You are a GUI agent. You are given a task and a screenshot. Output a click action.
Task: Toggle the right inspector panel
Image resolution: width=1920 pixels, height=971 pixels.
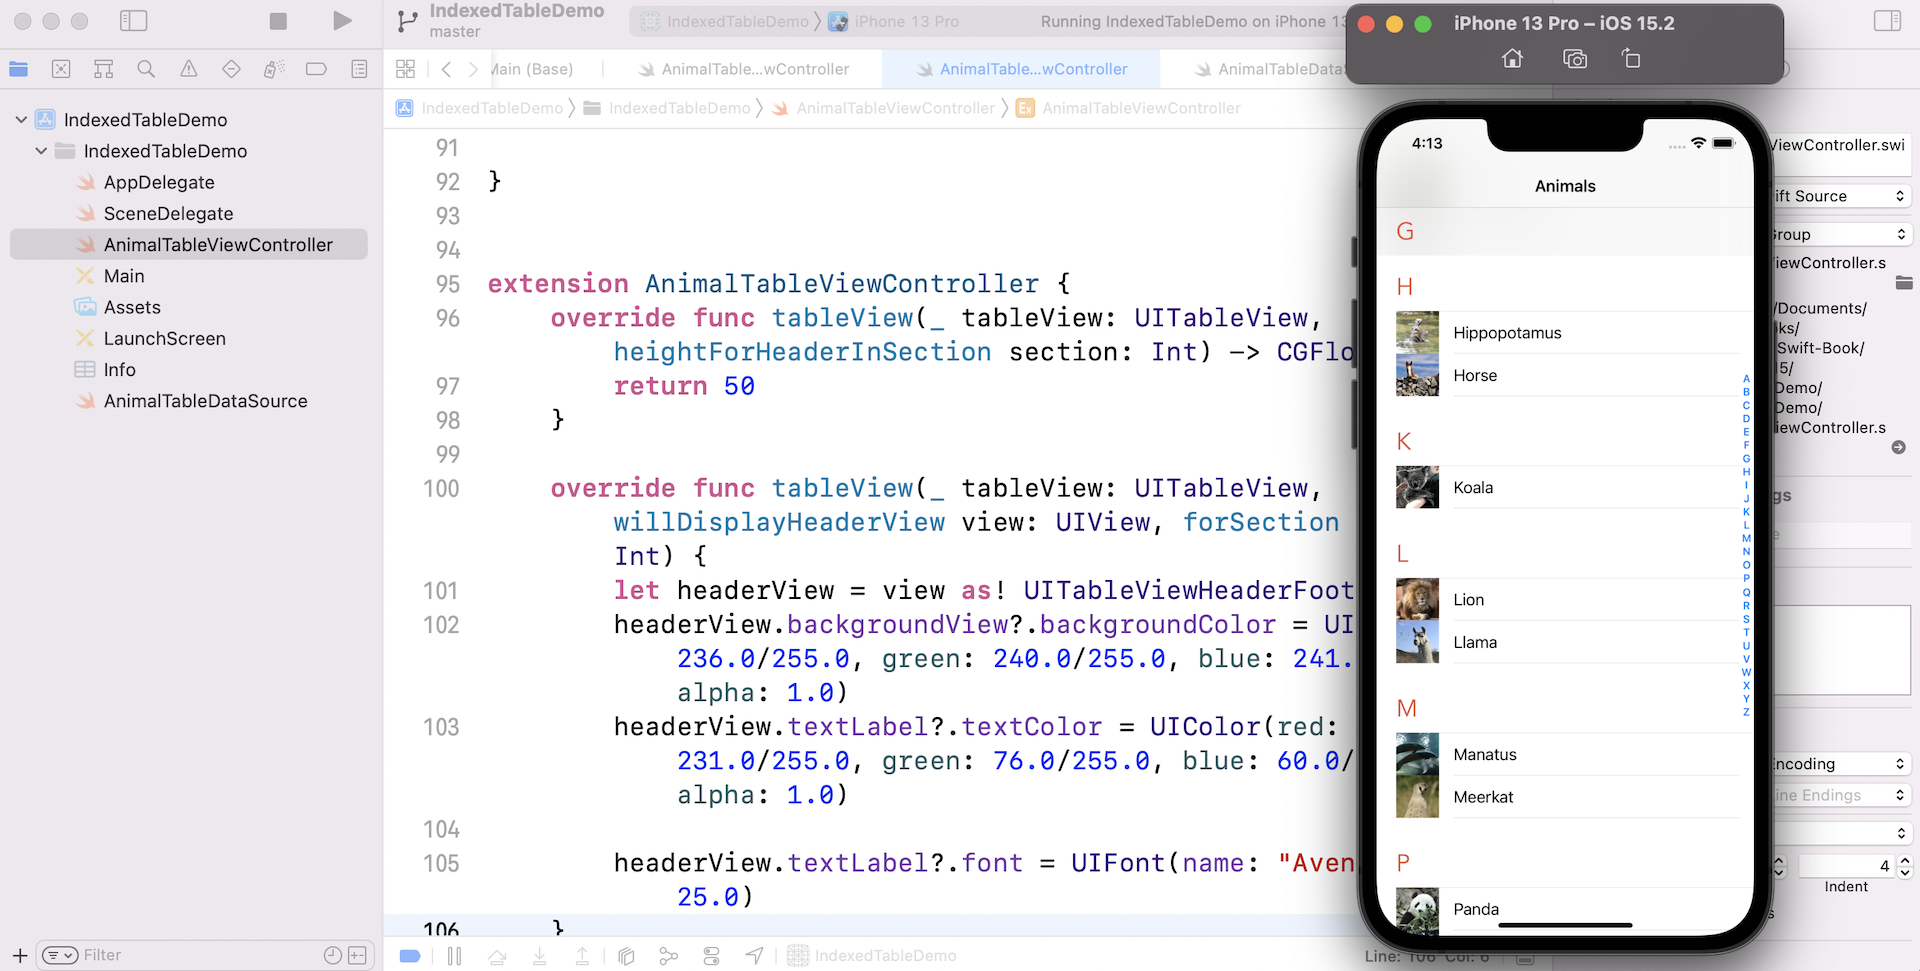tap(1887, 21)
